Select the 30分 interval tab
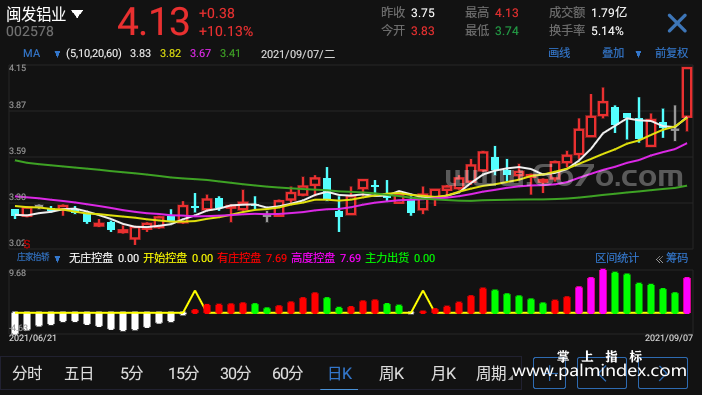 (235, 373)
